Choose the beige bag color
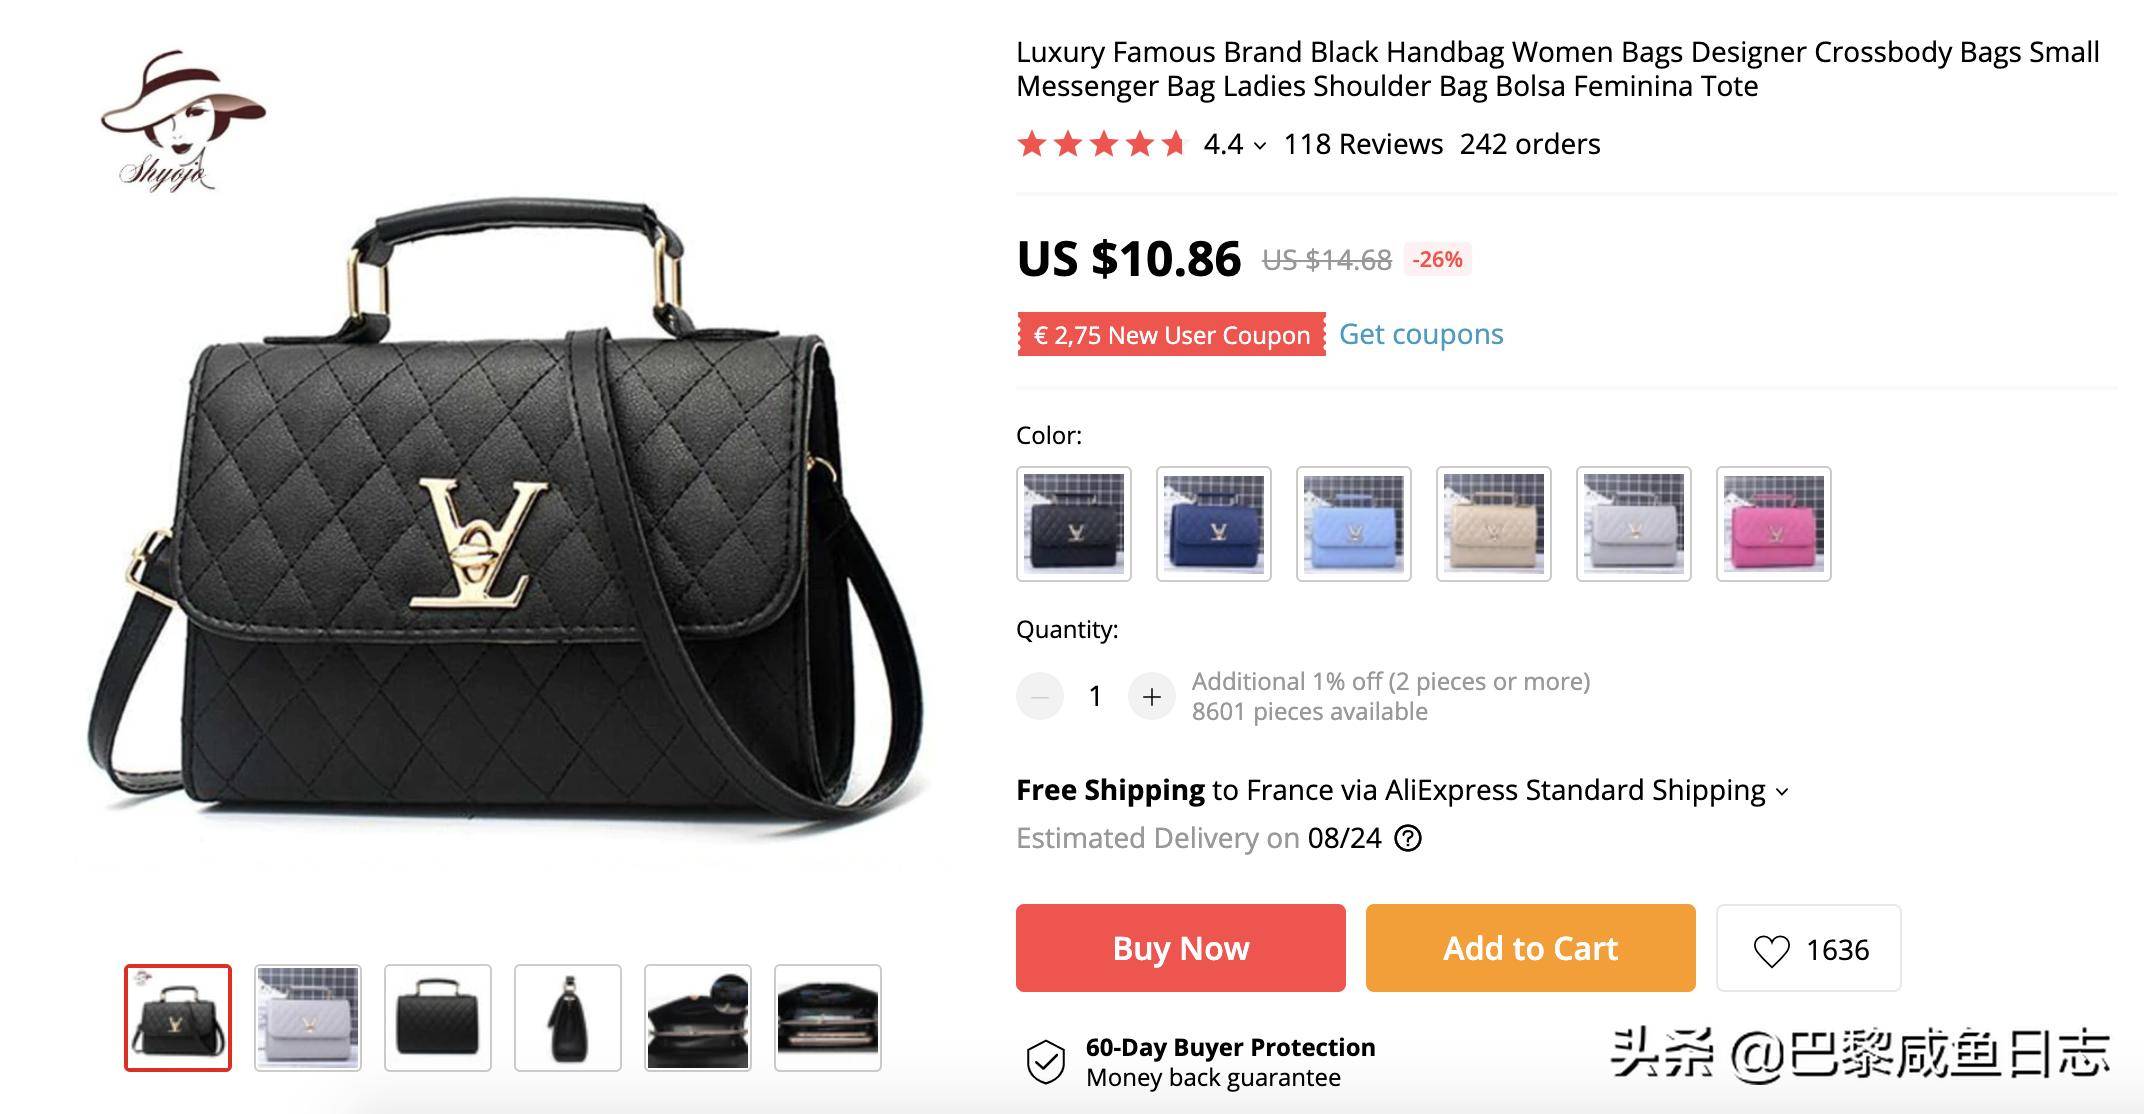The width and height of the screenshot is (2144, 1114). pyautogui.click(x=1494, y=524)
